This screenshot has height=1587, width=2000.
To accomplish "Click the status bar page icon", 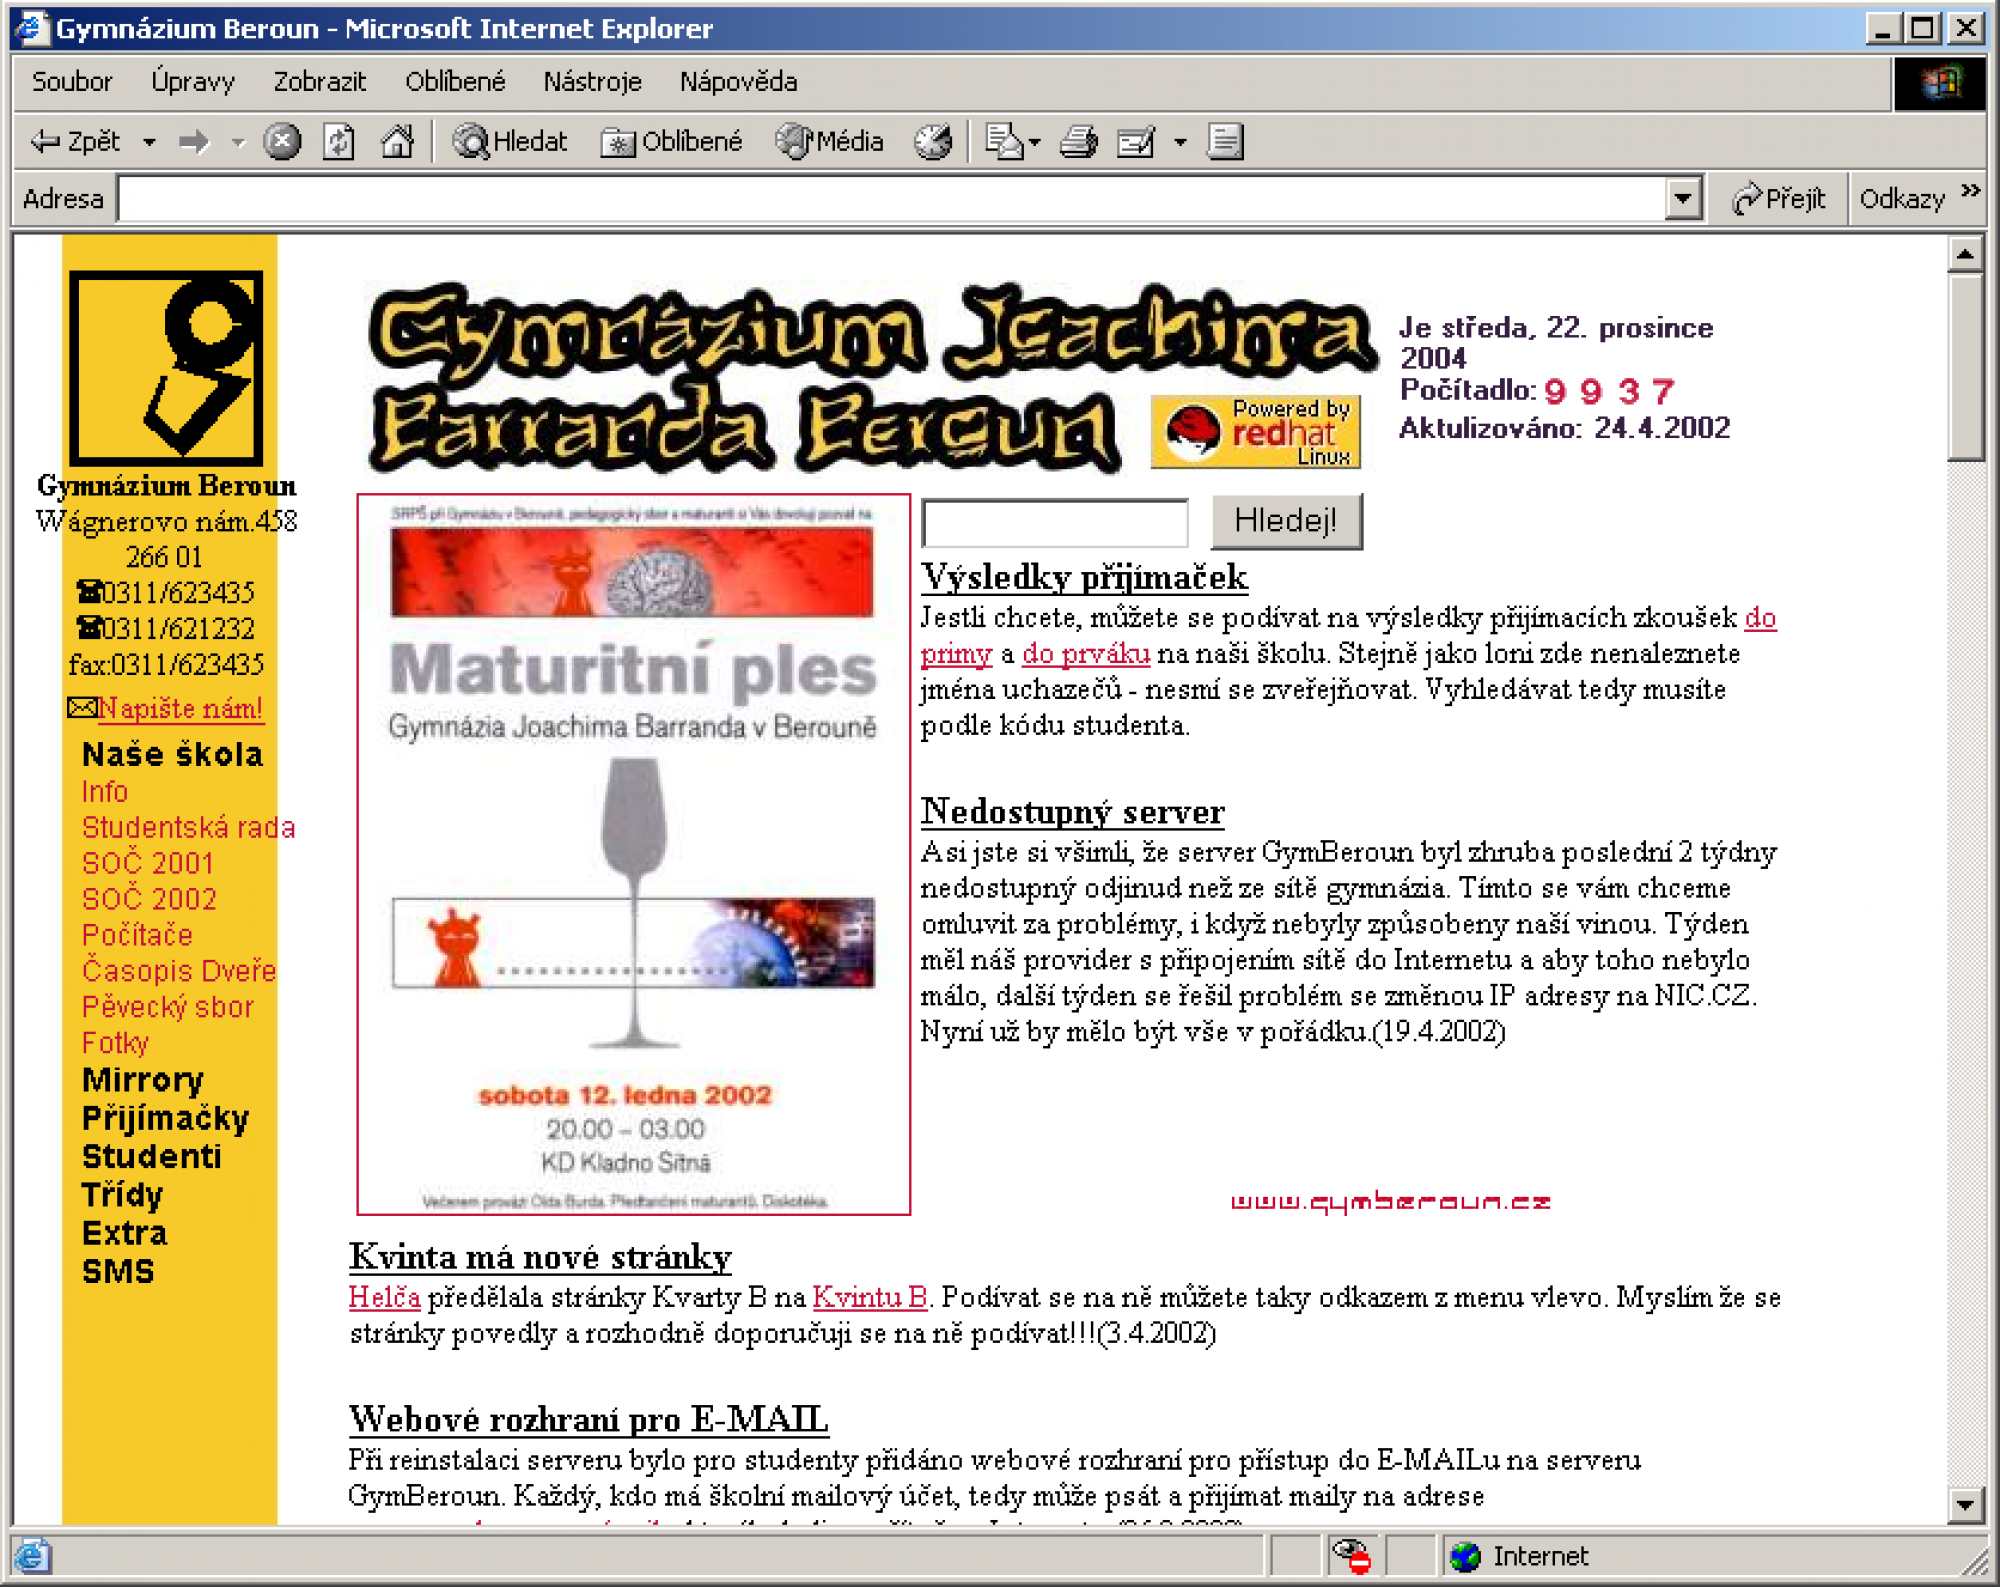I will coord(31,1555).
